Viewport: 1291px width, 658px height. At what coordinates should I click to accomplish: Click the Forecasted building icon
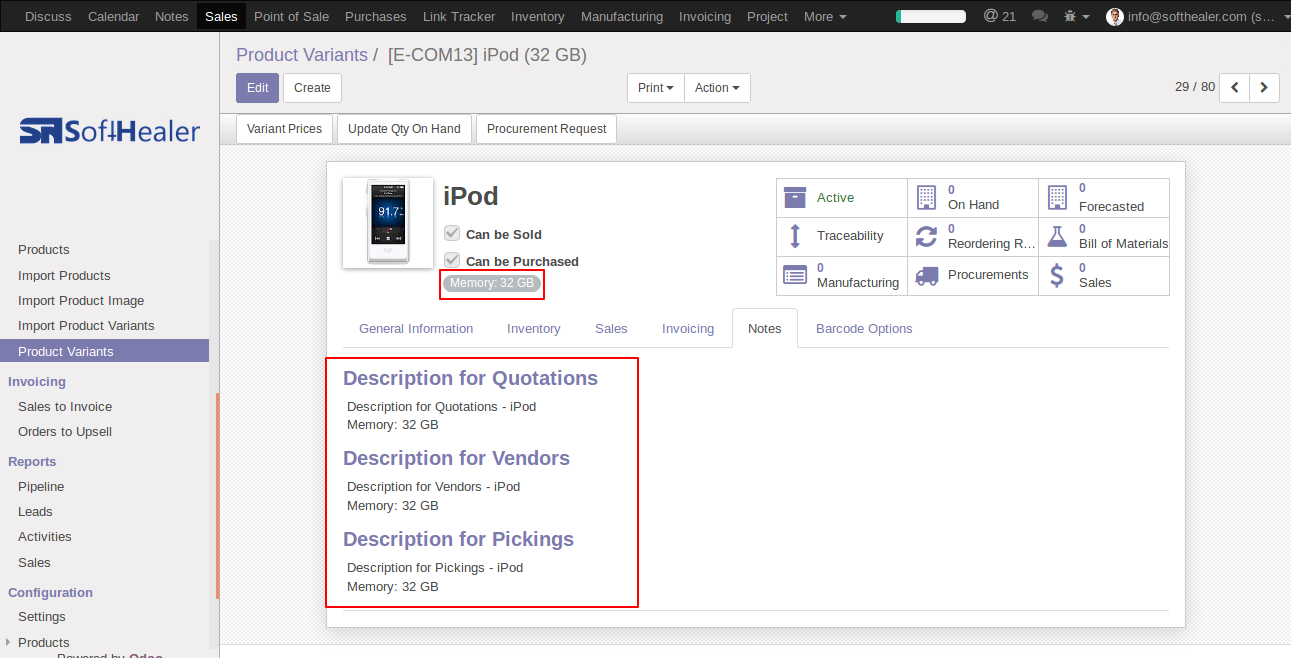point(1057,197)
